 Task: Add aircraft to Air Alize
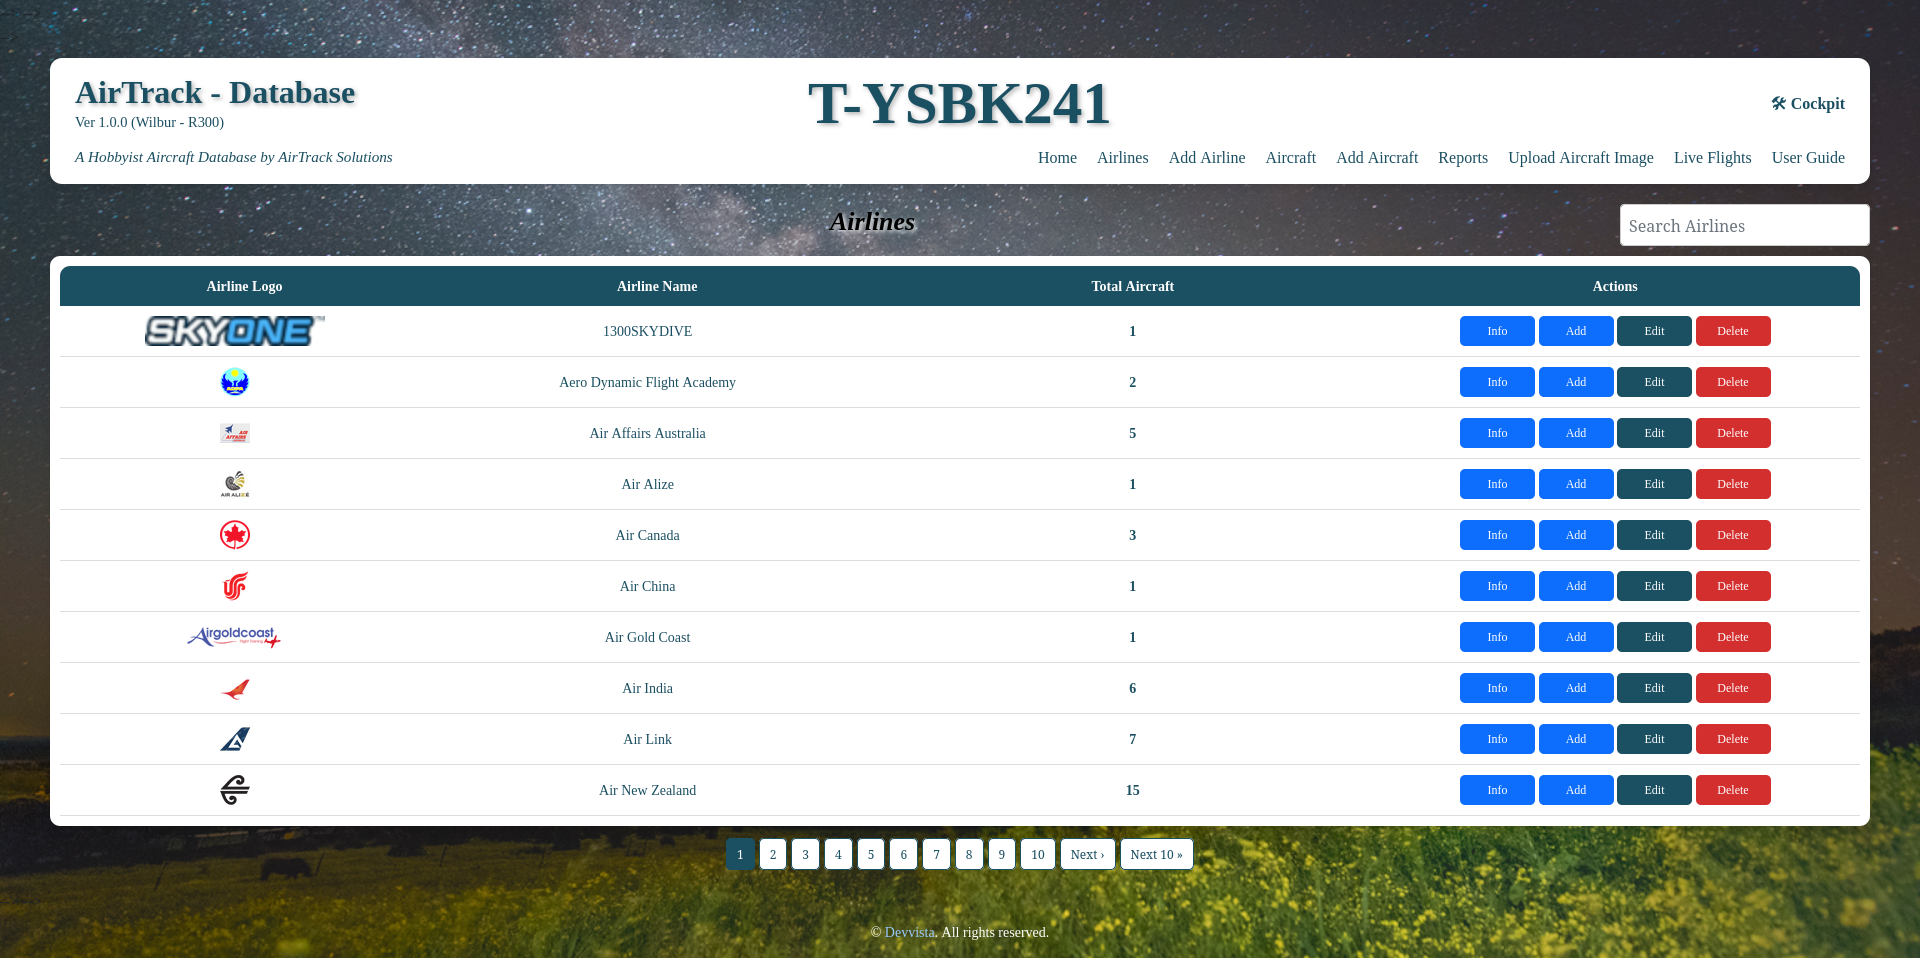1576,484
